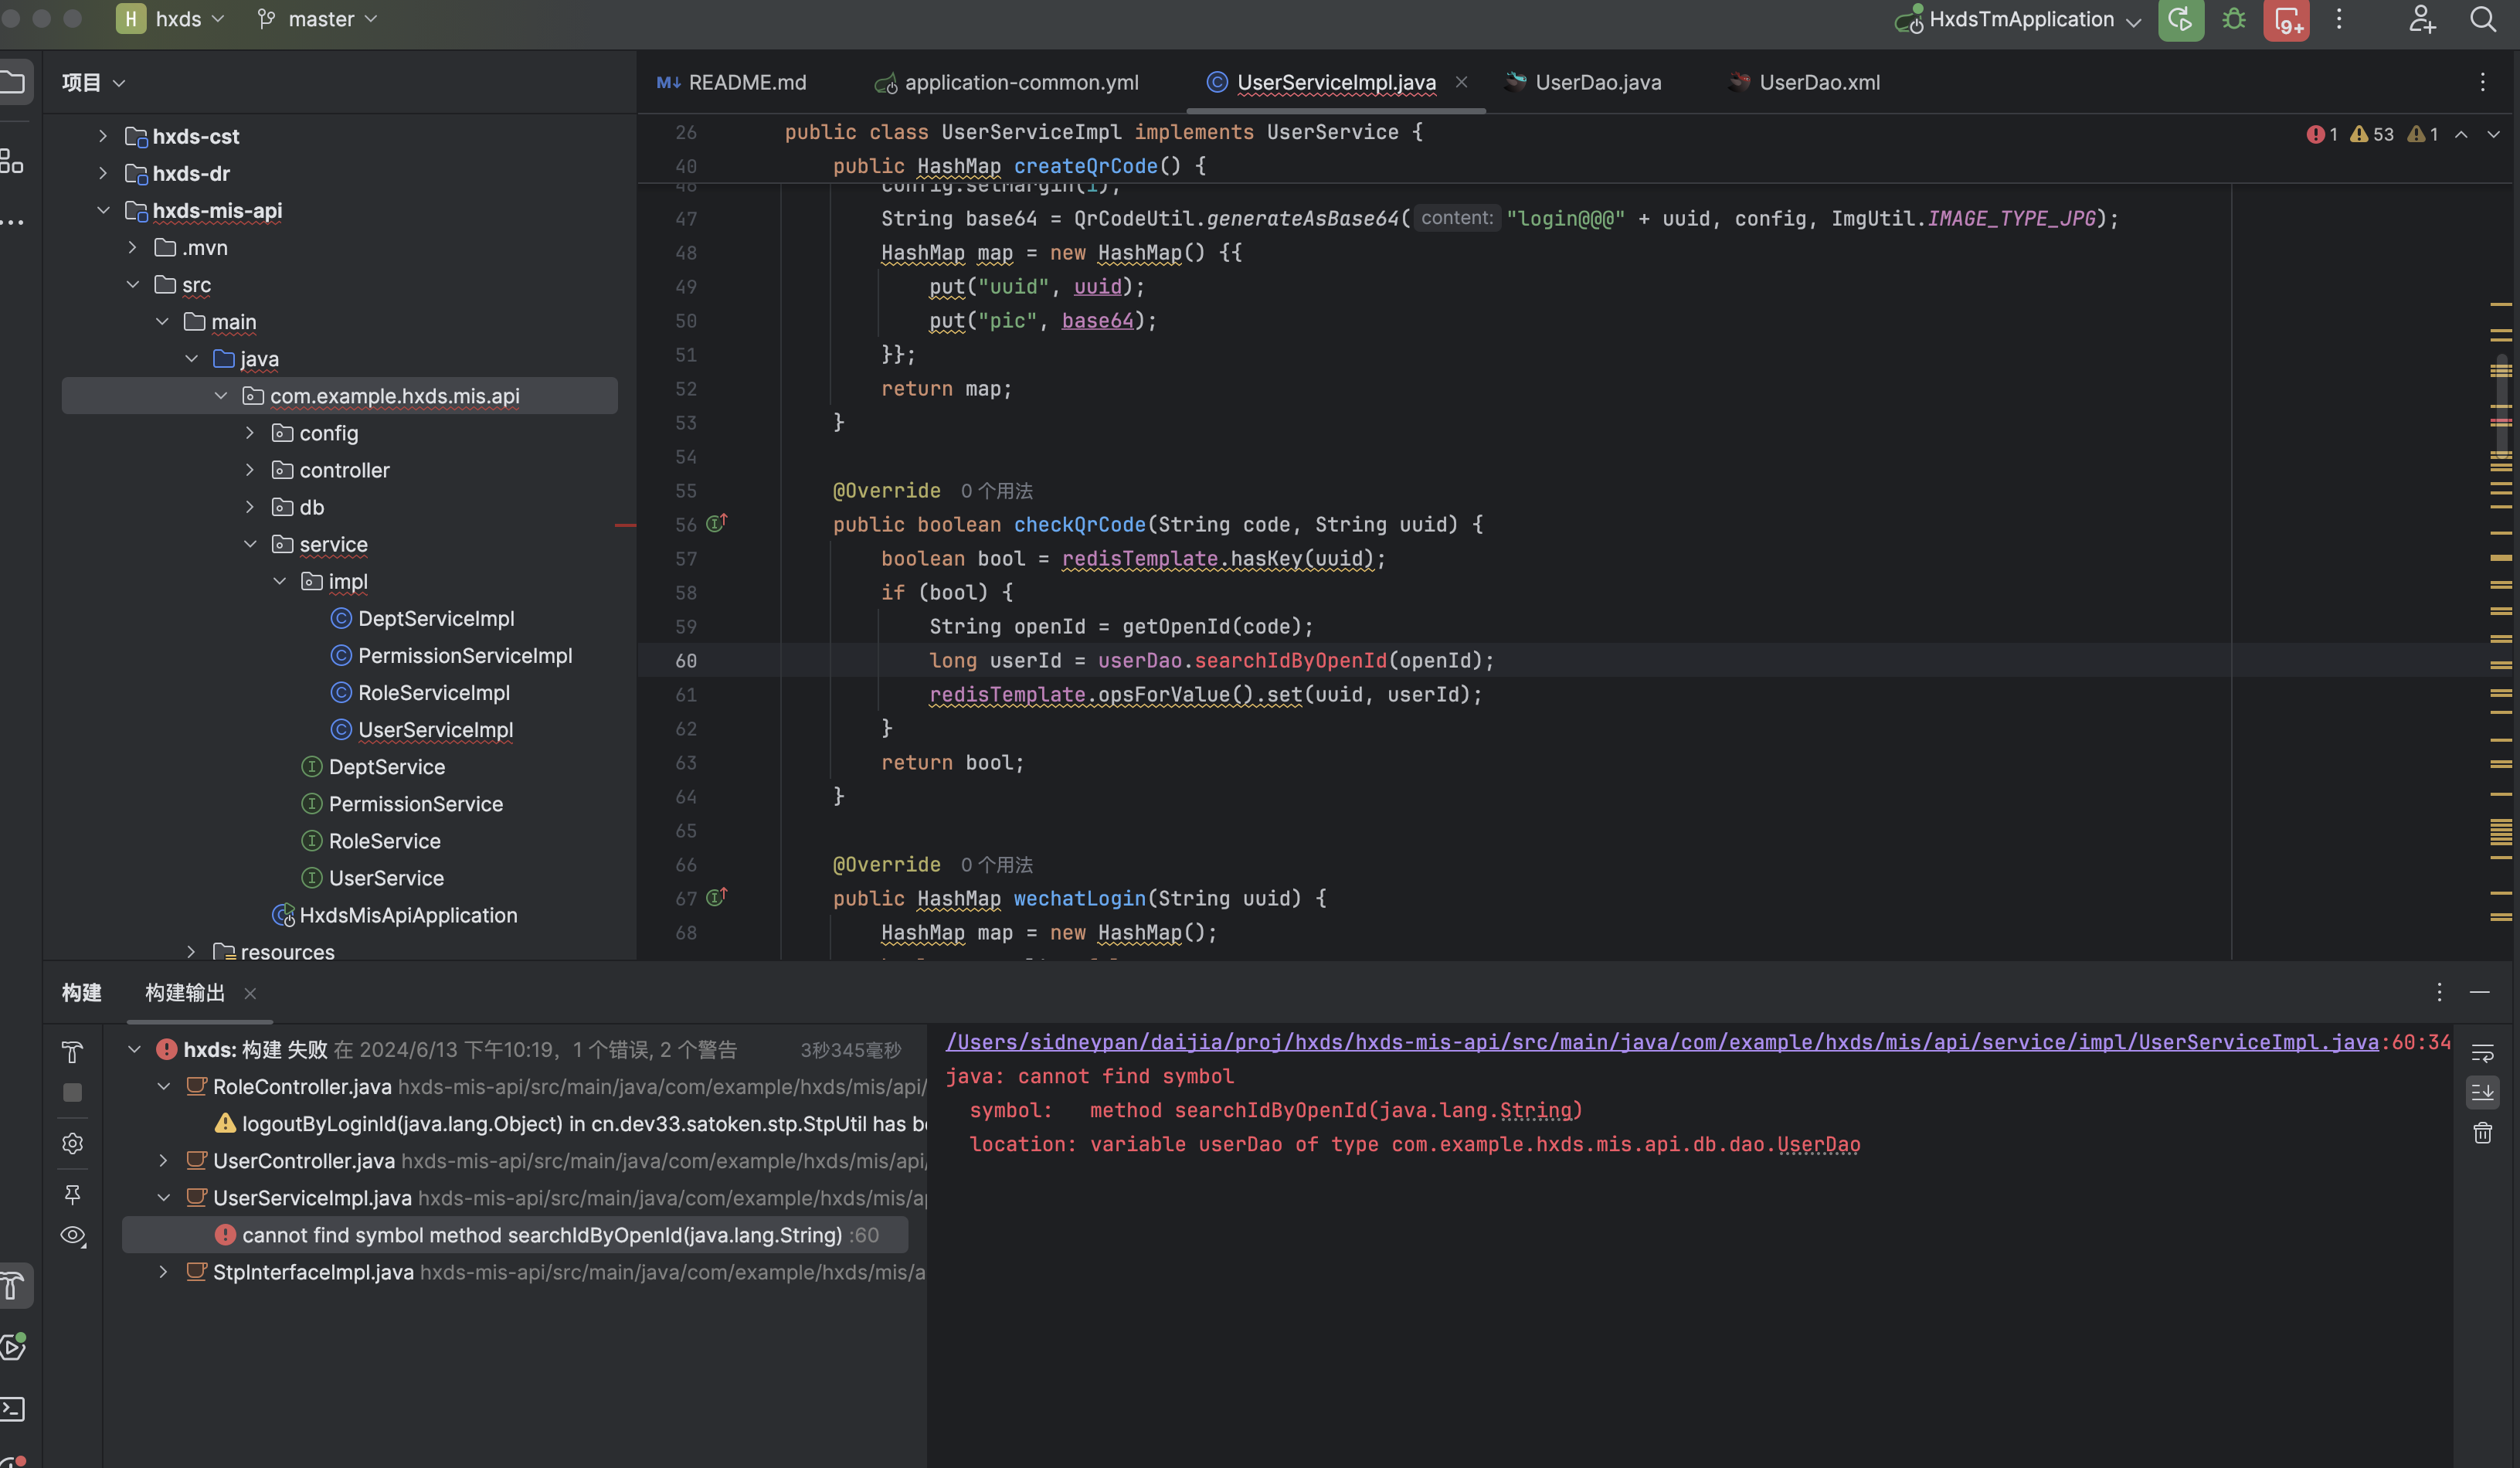
Task: Expand UserController.java build node
Action: tap(163, 1161)
